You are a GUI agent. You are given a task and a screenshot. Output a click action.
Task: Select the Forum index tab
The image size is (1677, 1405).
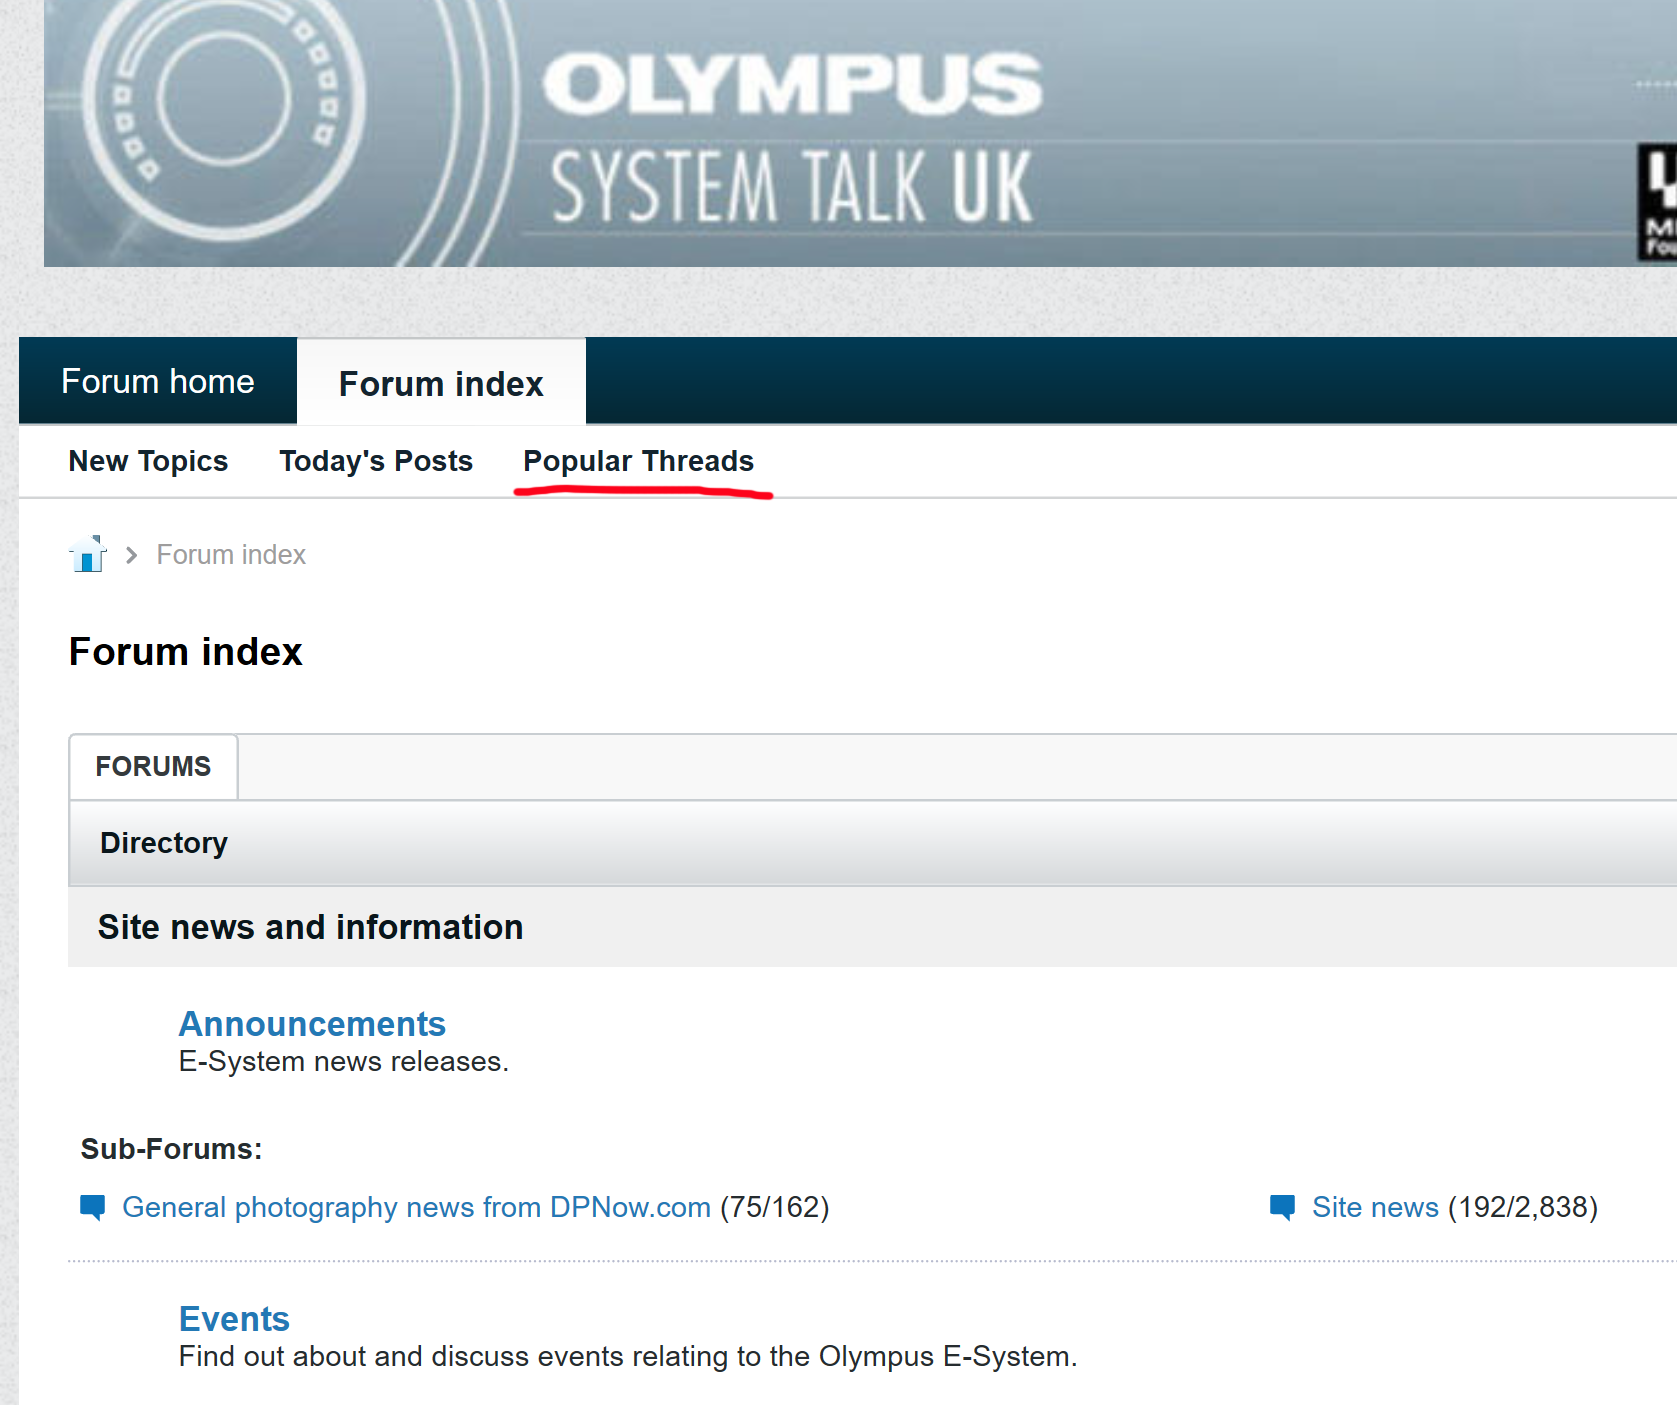[x=441, y=384]
